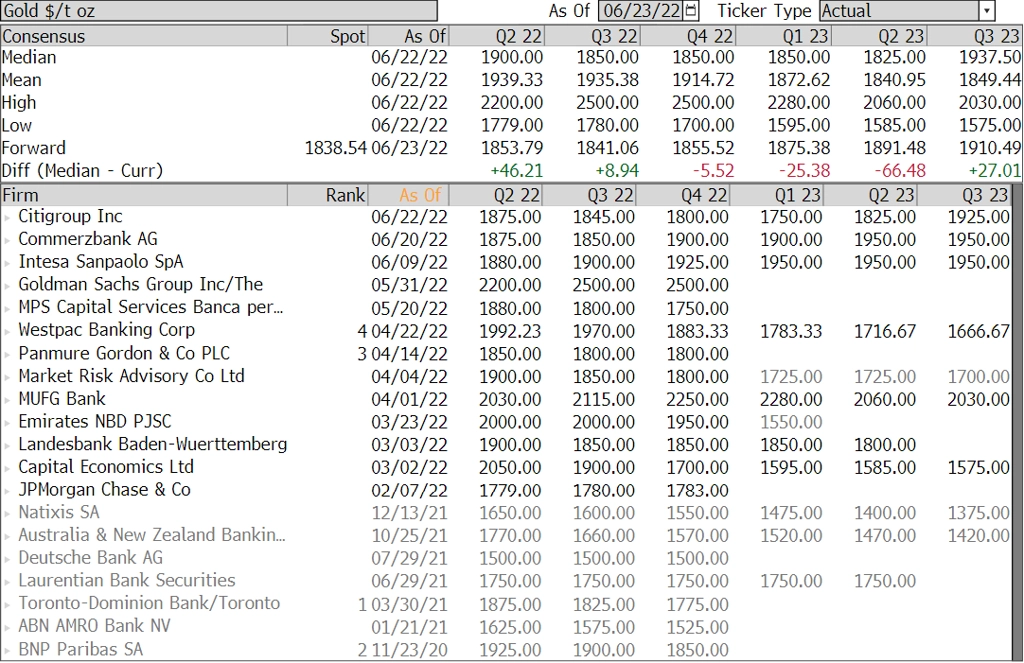Click MUFG Bank Q1 23 value 2280.00

click(791, 400)
